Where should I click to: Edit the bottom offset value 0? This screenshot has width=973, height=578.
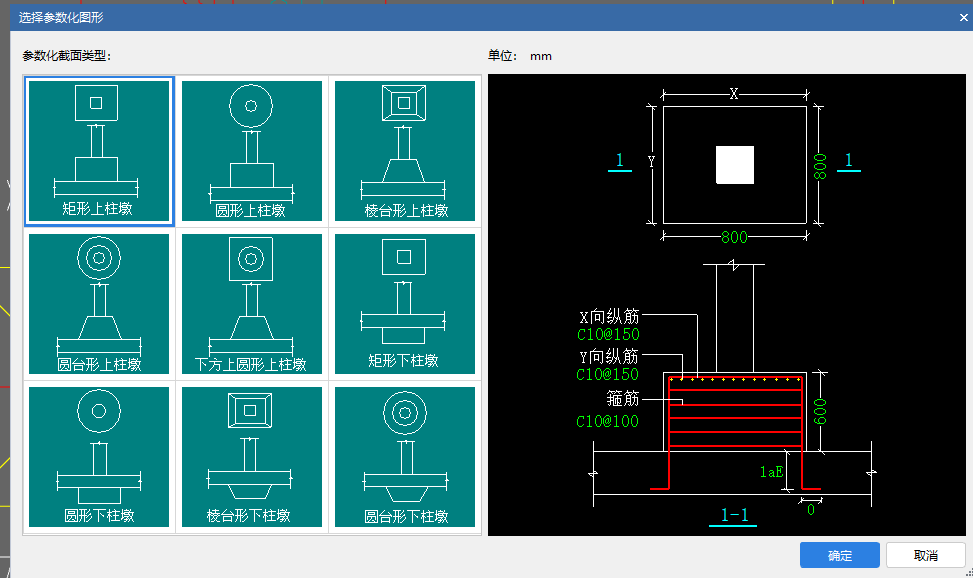[x=810, y=510]
